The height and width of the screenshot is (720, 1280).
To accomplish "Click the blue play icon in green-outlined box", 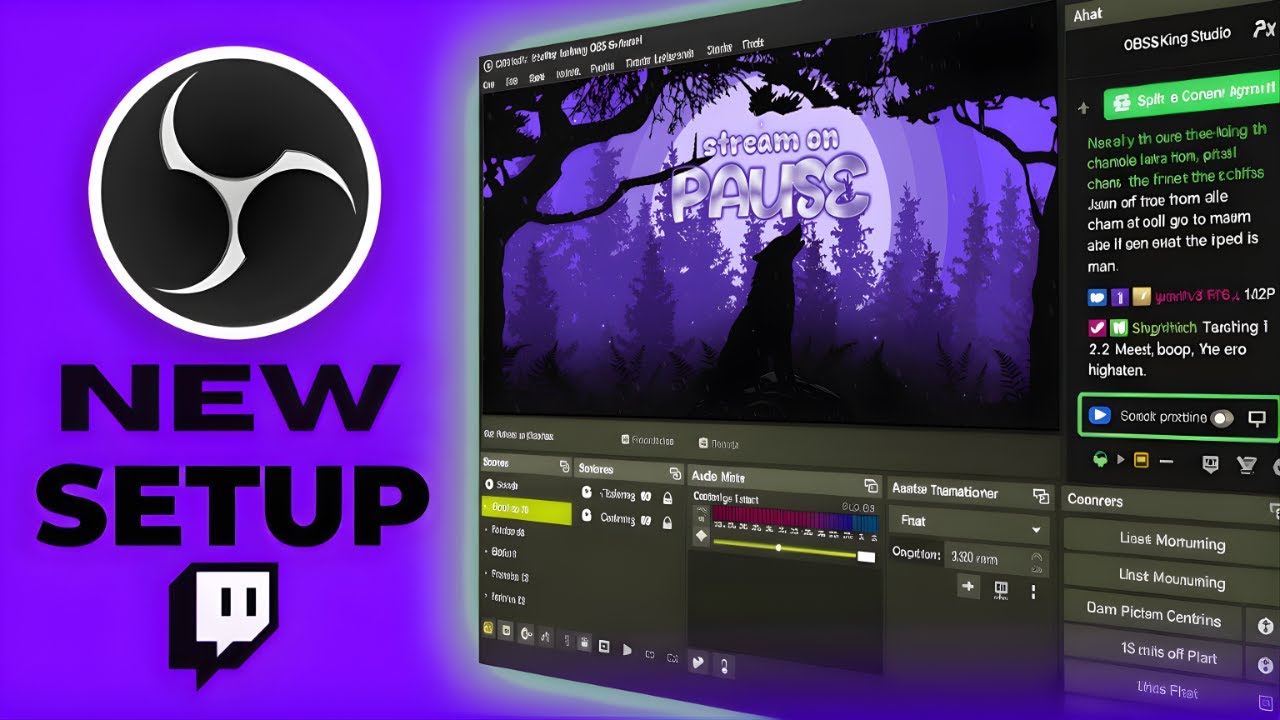I will 1100,416.
